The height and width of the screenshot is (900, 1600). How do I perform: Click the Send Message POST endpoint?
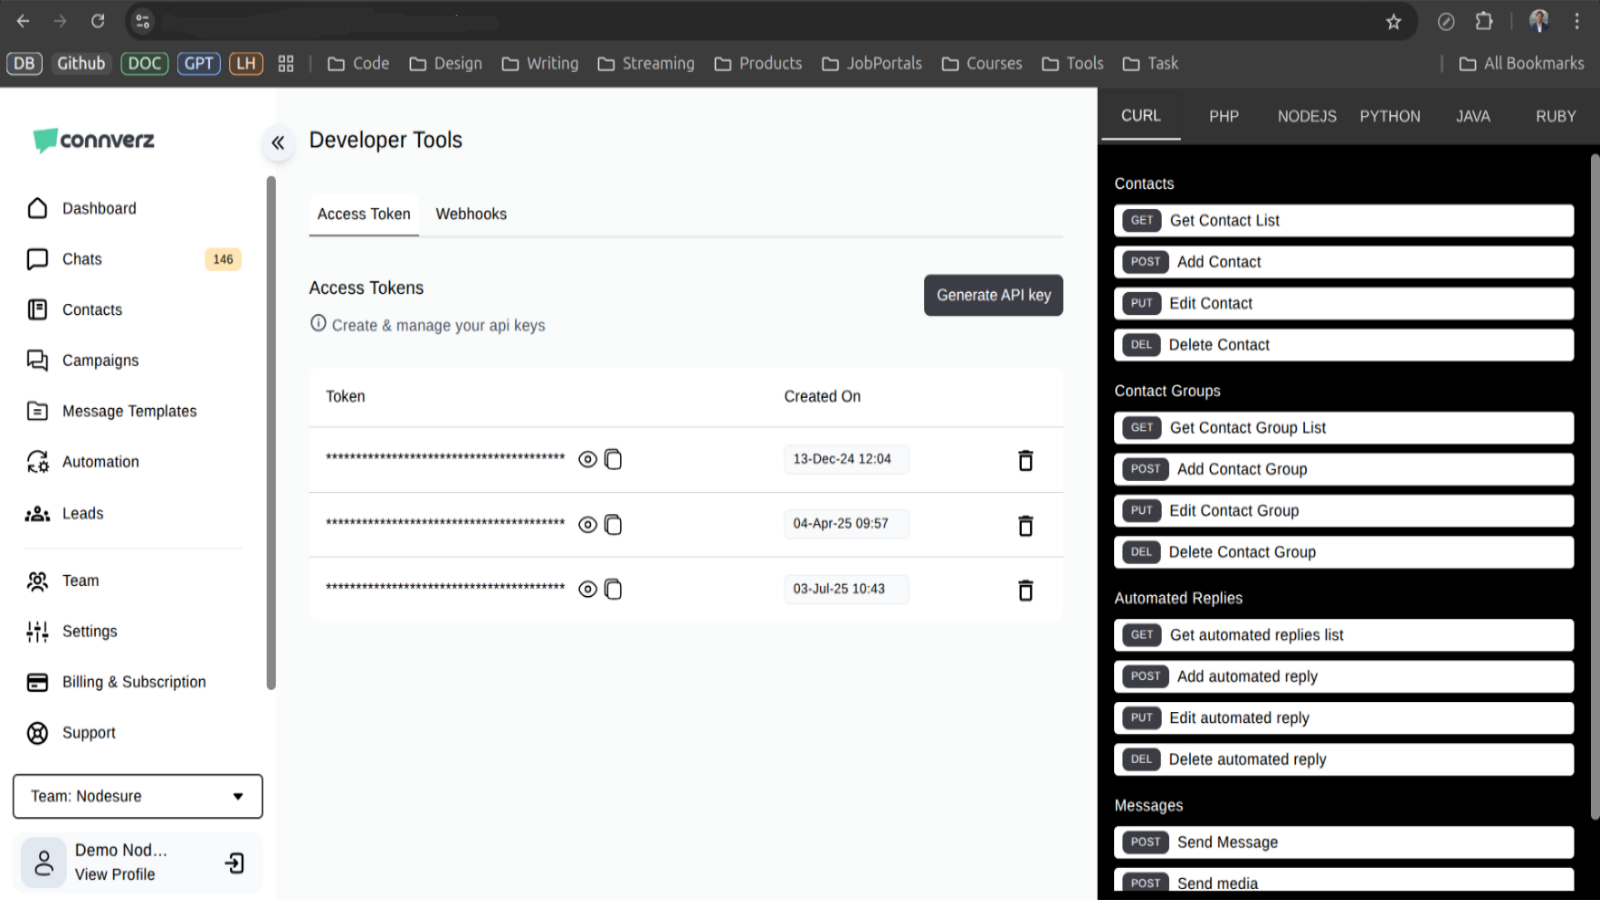[x=1343, y=842]
